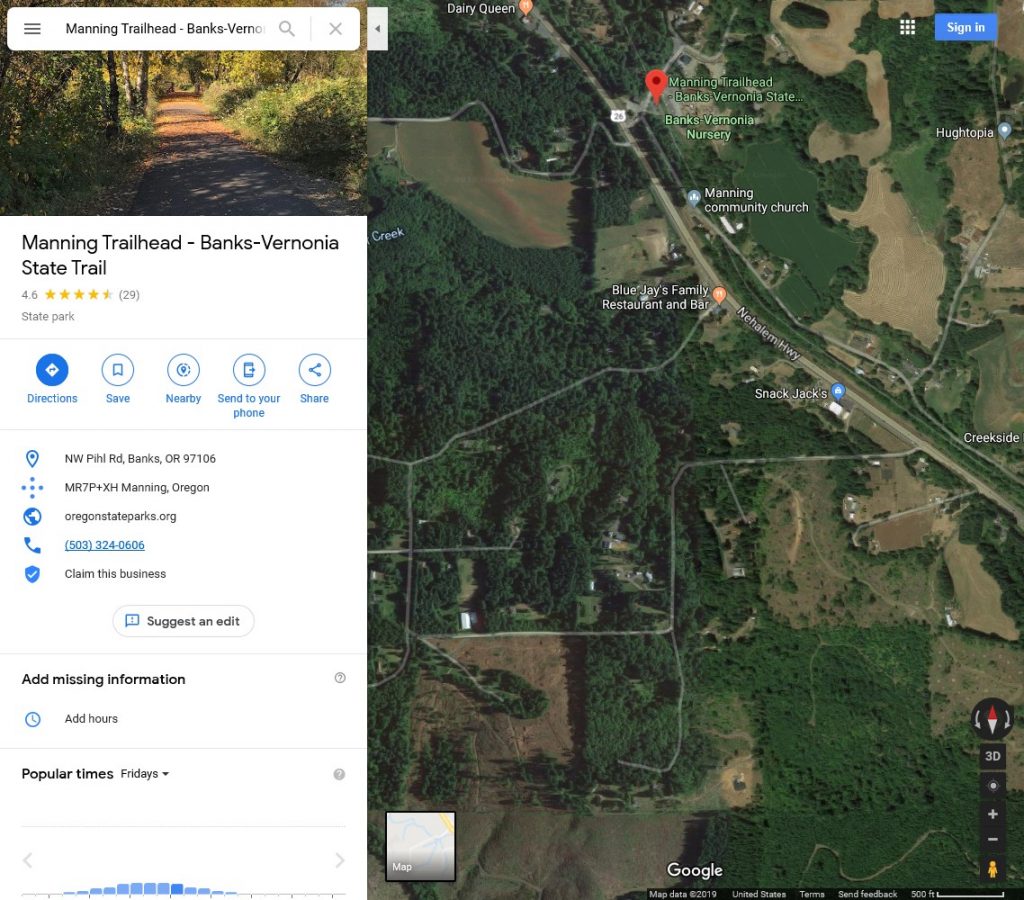Click the search magnifier icon
This screenshot has height=900, width=1024.
(287, 29)
